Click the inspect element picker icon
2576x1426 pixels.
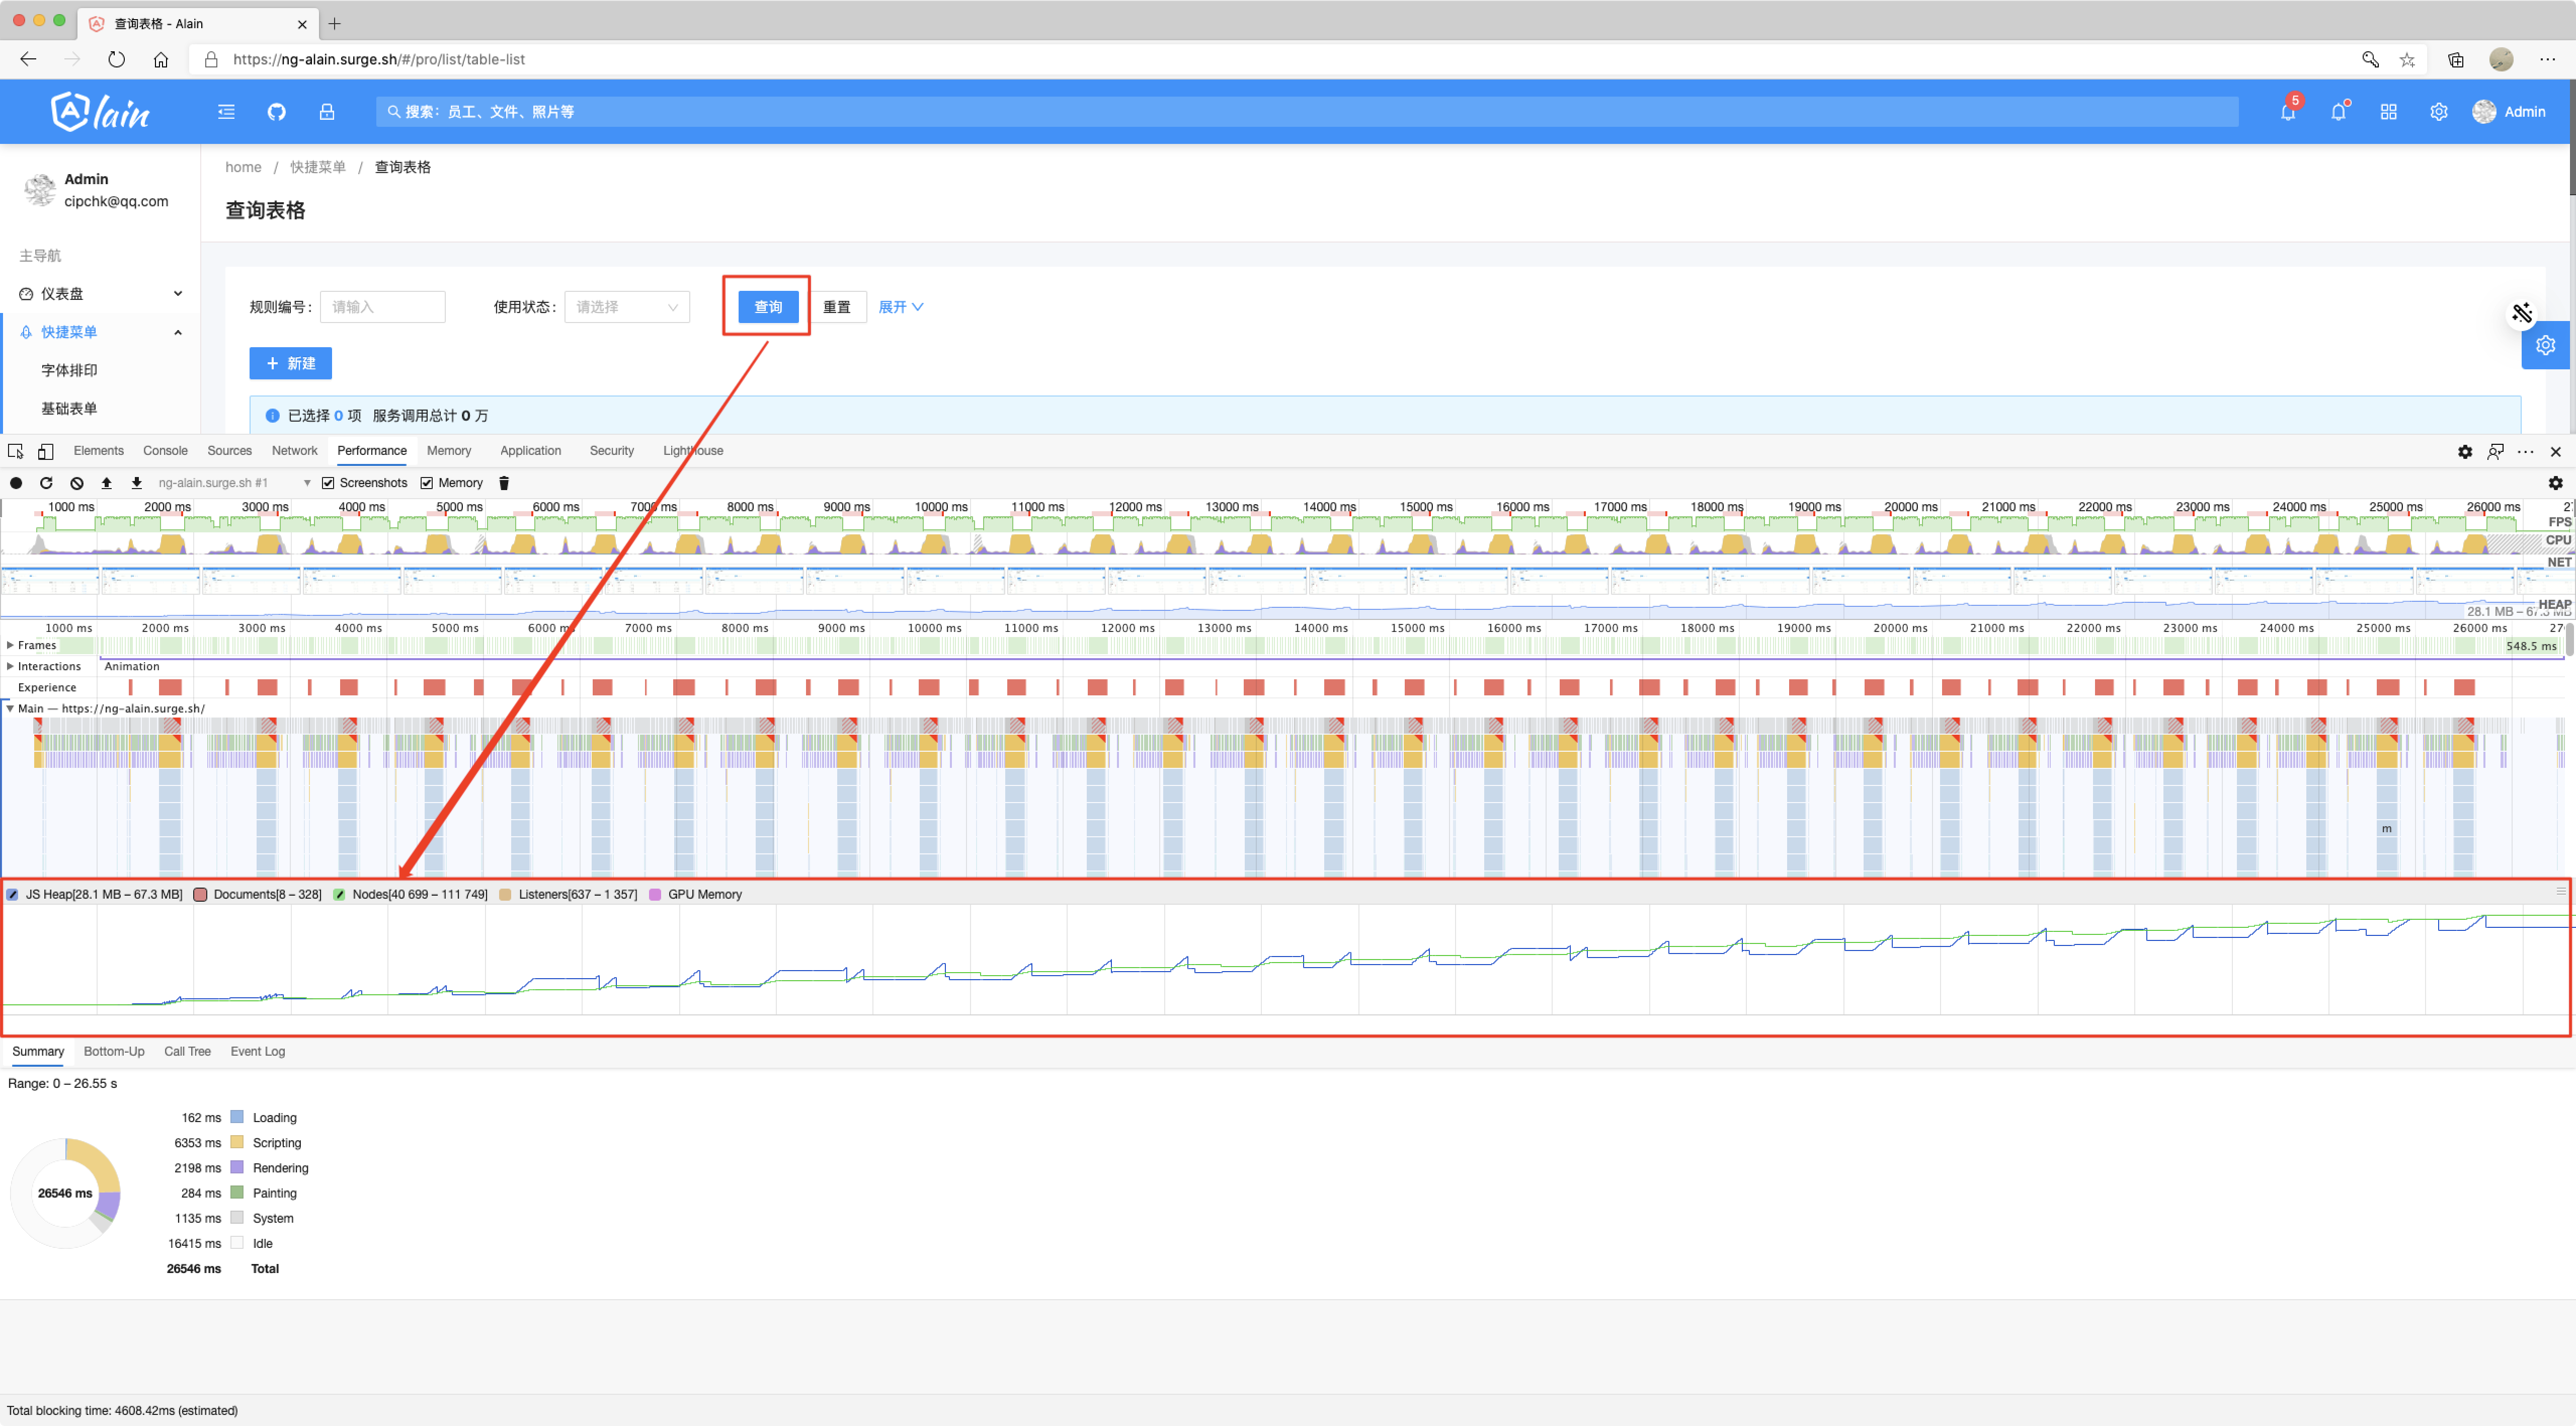pos(16,451)
